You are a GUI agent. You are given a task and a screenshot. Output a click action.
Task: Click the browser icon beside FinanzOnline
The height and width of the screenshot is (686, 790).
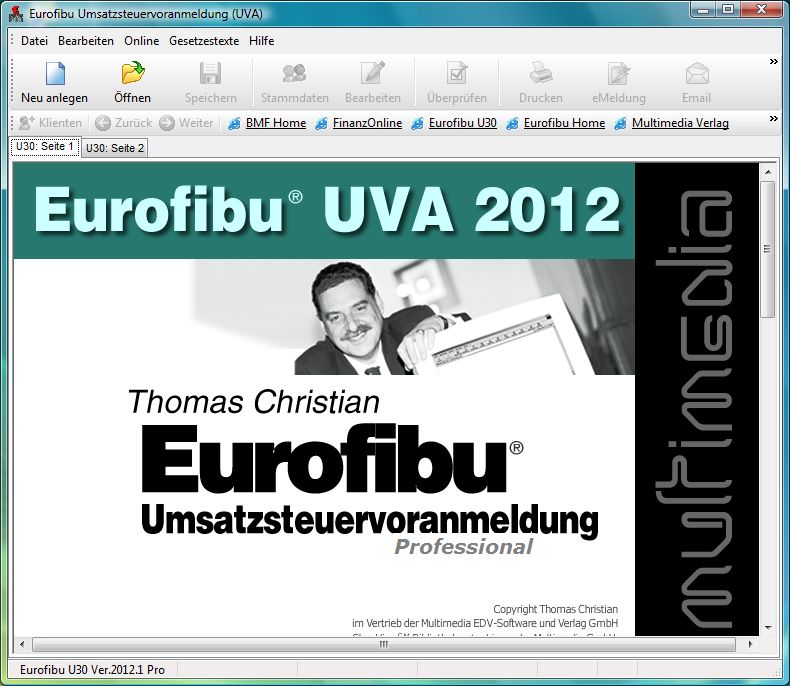[321, 123]
